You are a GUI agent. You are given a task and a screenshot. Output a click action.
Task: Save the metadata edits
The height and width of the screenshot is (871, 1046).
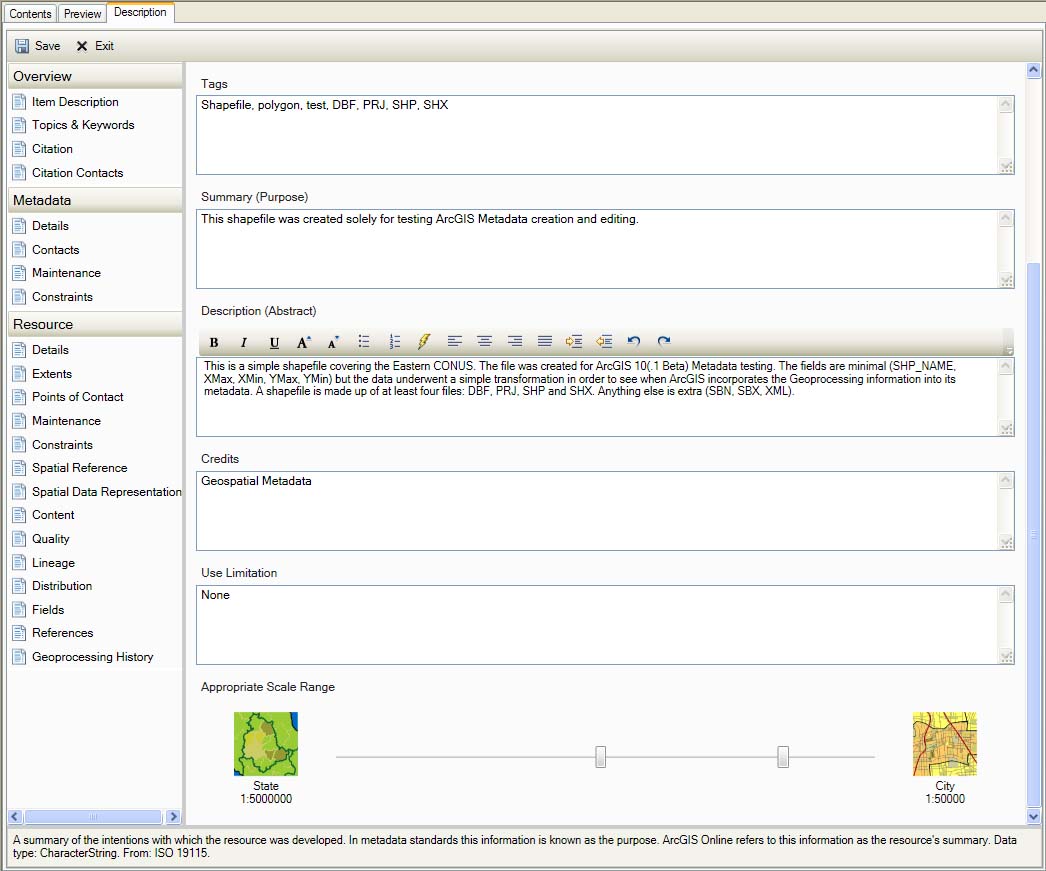point(37,45)
